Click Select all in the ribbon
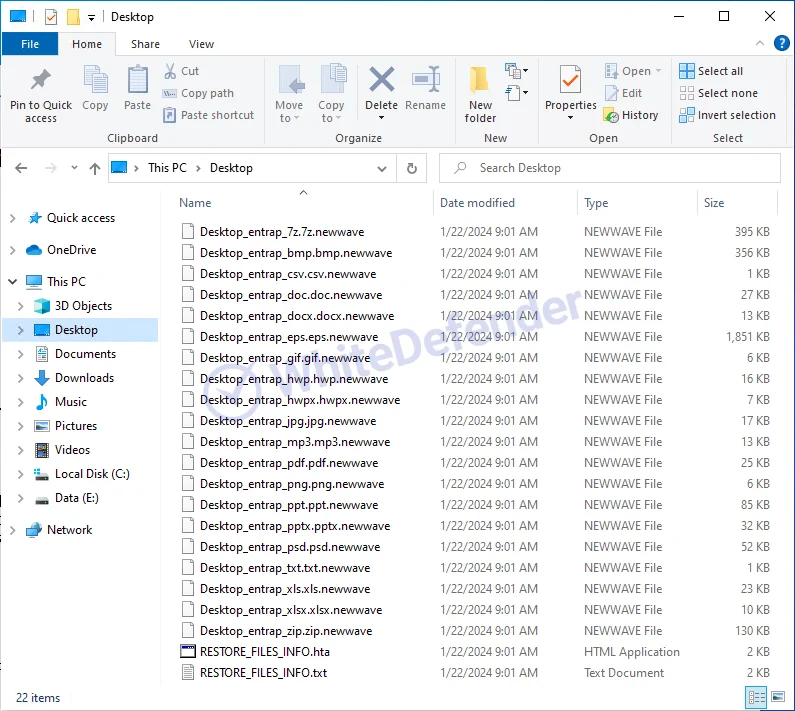 click(x=711, y=71)
